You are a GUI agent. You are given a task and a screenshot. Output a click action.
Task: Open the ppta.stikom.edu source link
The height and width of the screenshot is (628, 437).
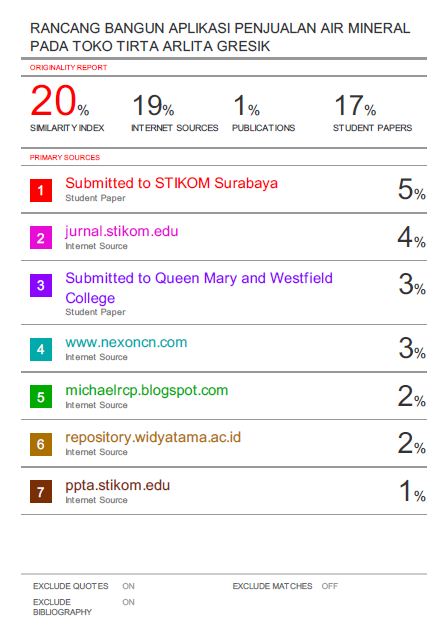(117, 485)
